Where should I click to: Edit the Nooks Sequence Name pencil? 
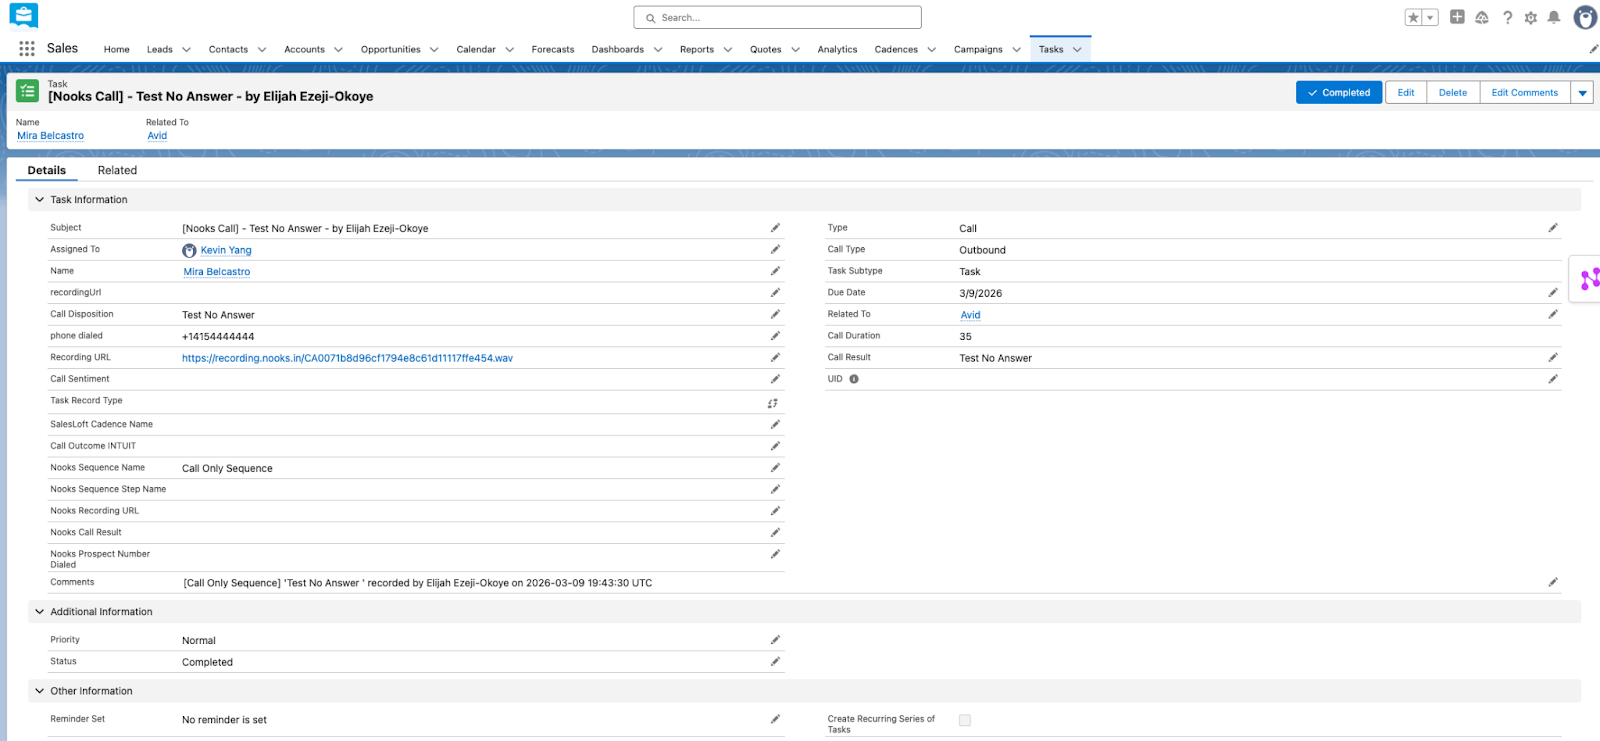click(x=775, y=467)
